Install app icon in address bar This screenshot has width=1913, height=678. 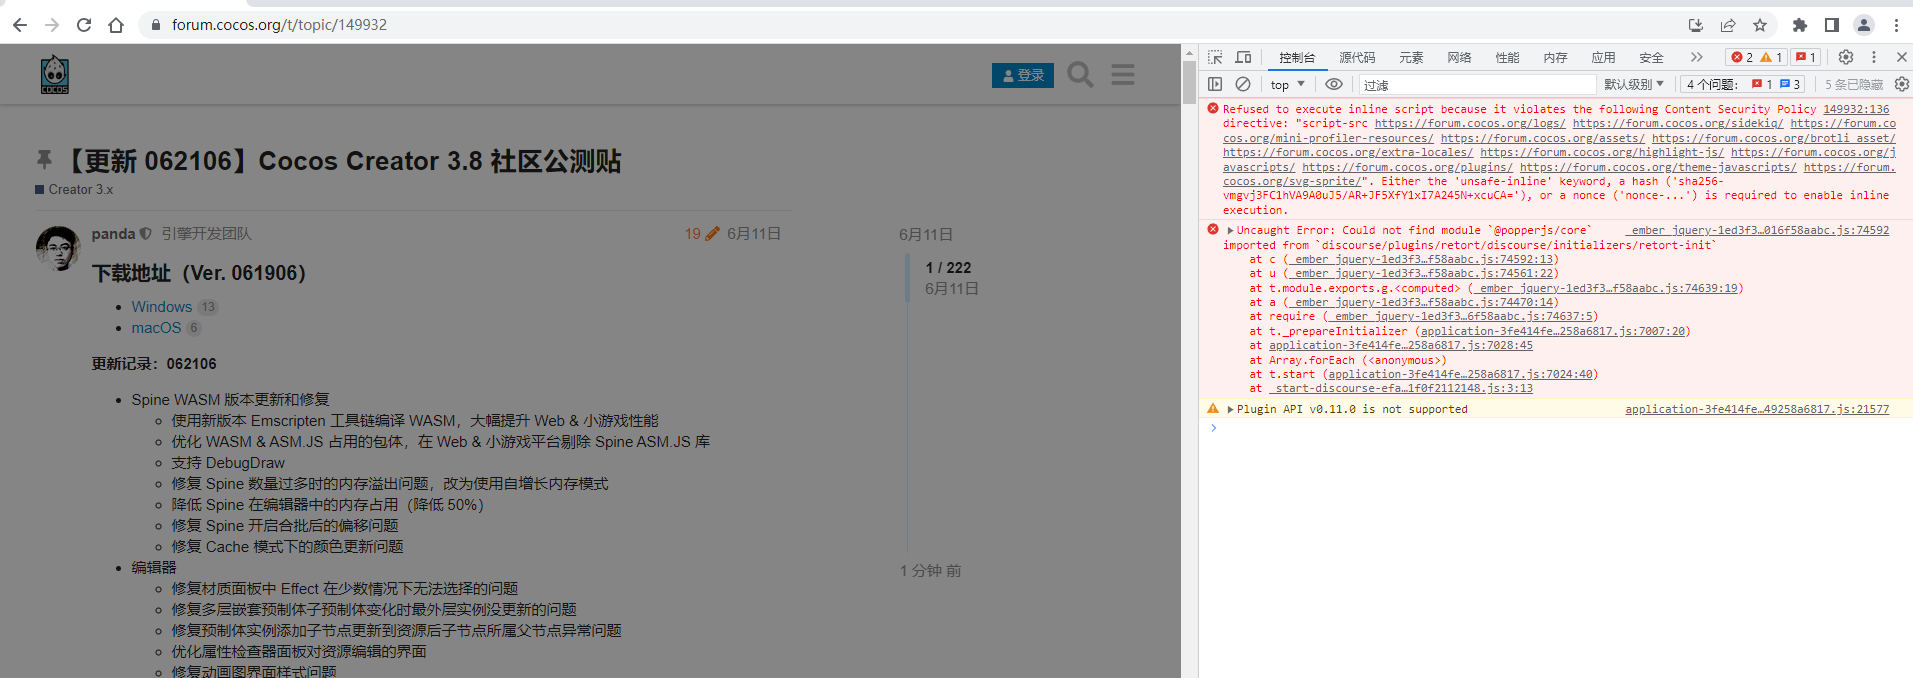[x=1695, y=25]
